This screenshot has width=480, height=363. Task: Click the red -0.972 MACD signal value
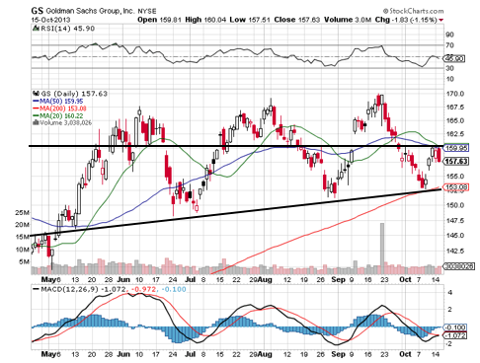pyautogui.click(x=144, y=289)
